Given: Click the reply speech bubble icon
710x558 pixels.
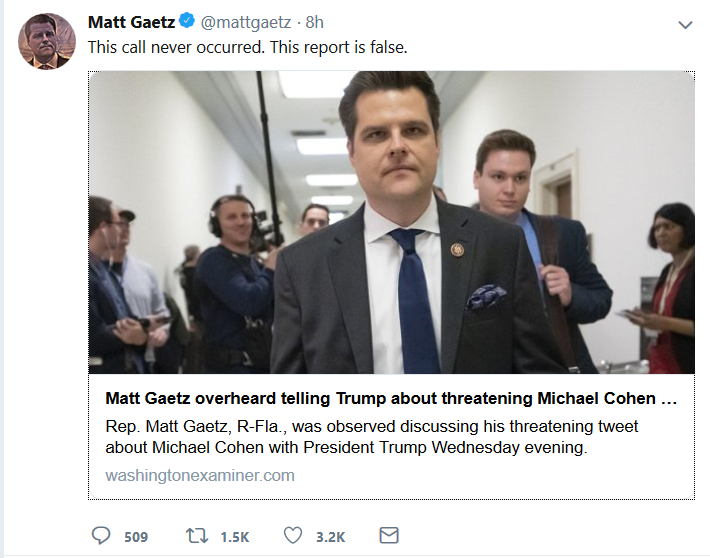Looking at the screenshot, I should pos(101,536).
